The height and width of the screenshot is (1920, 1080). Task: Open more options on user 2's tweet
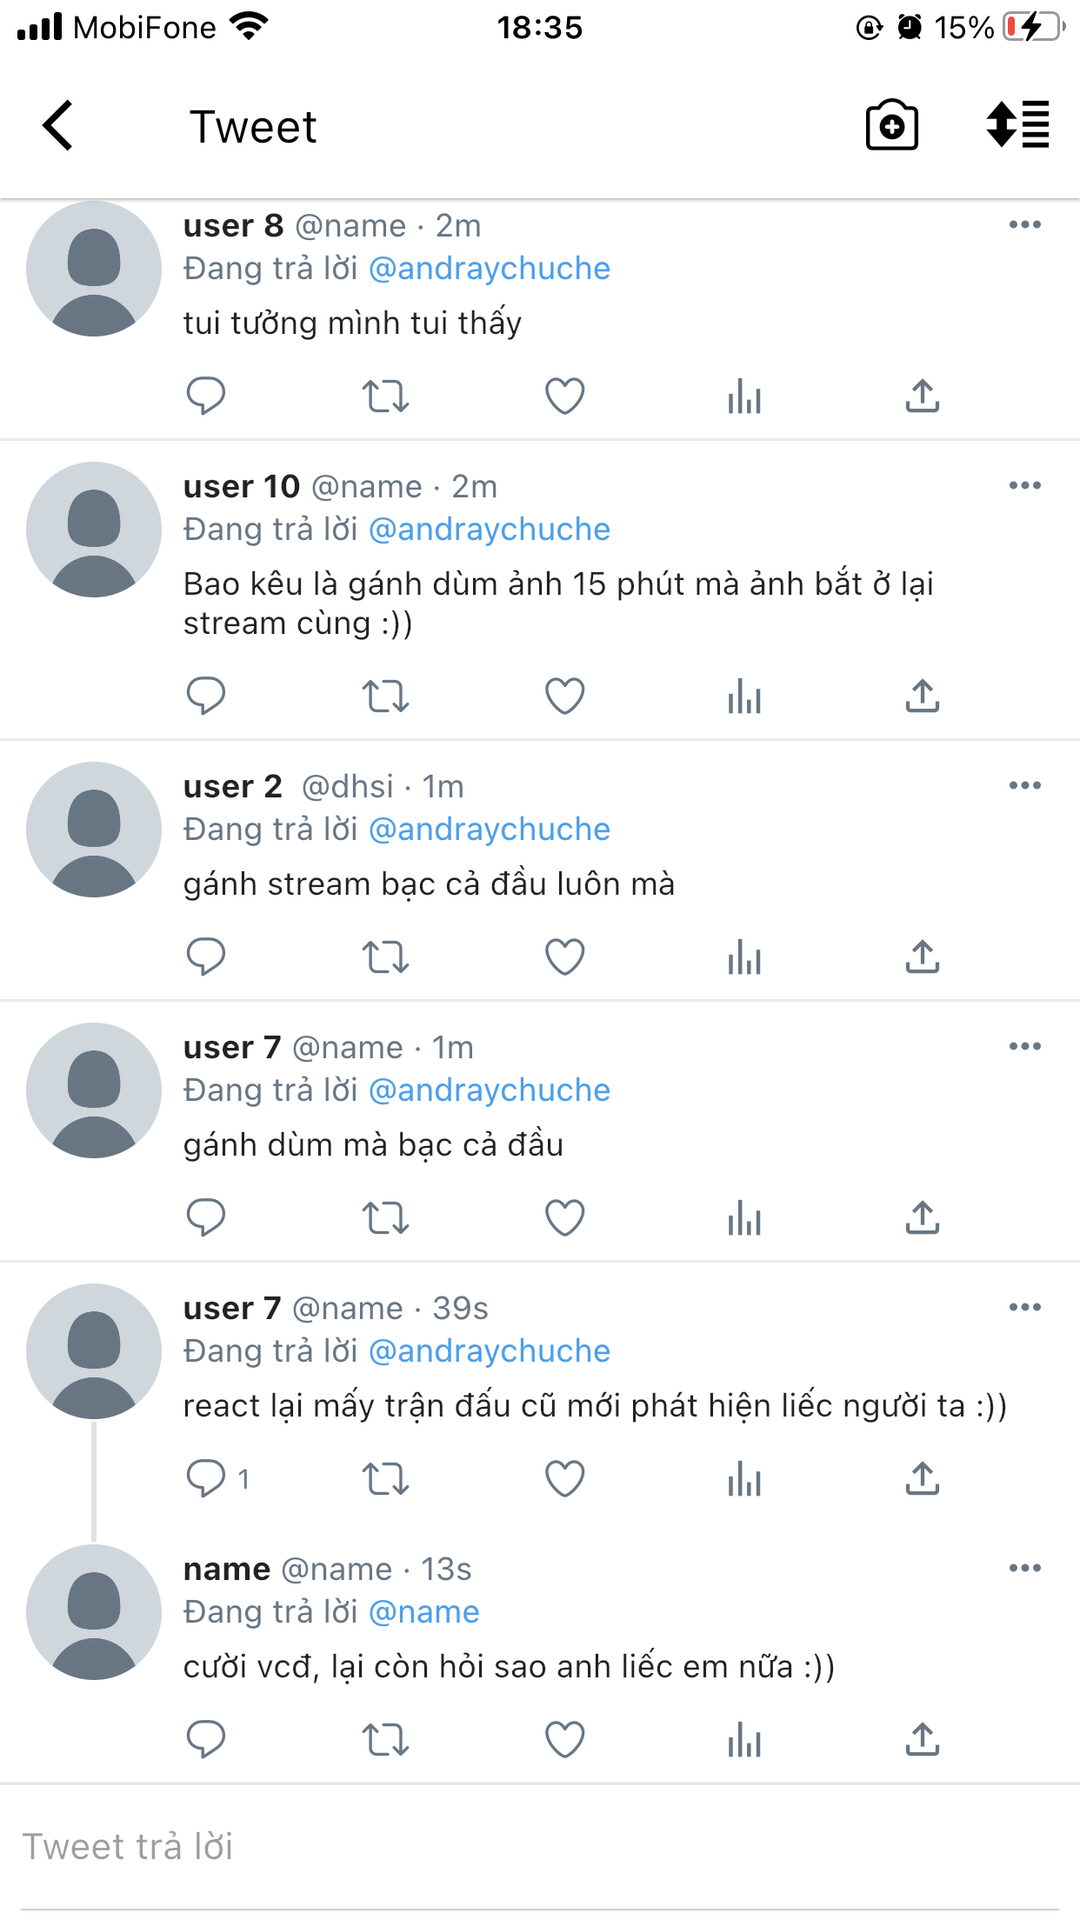1025,786
